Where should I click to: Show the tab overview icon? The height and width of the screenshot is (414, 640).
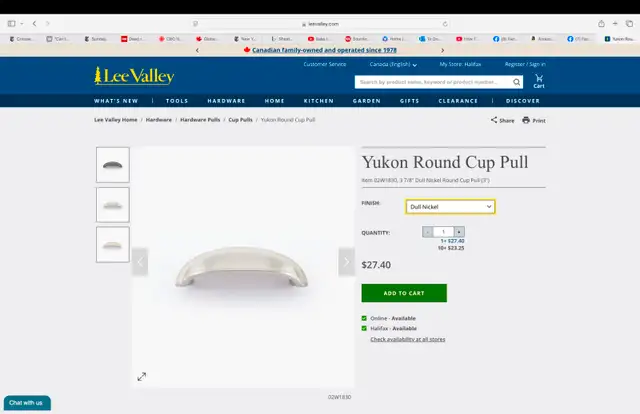pyautogui.click(x=630, y=24)
